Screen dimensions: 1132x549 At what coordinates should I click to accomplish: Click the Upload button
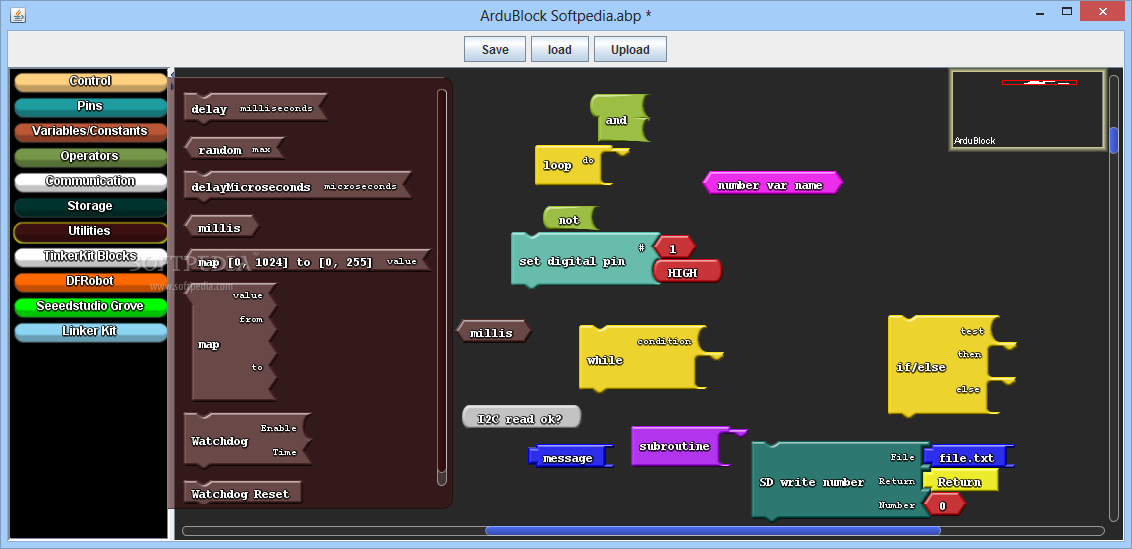pos(630,50)
